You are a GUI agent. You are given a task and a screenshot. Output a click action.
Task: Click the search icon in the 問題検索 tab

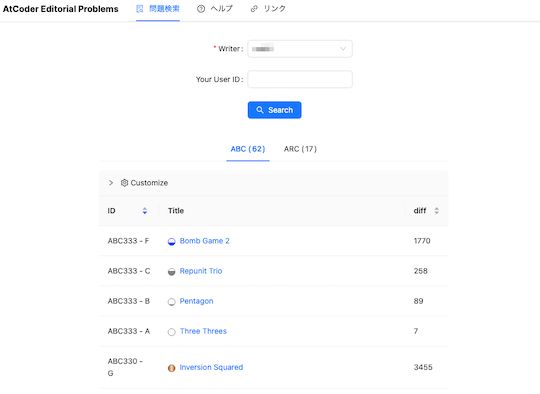tap(139, 9)
